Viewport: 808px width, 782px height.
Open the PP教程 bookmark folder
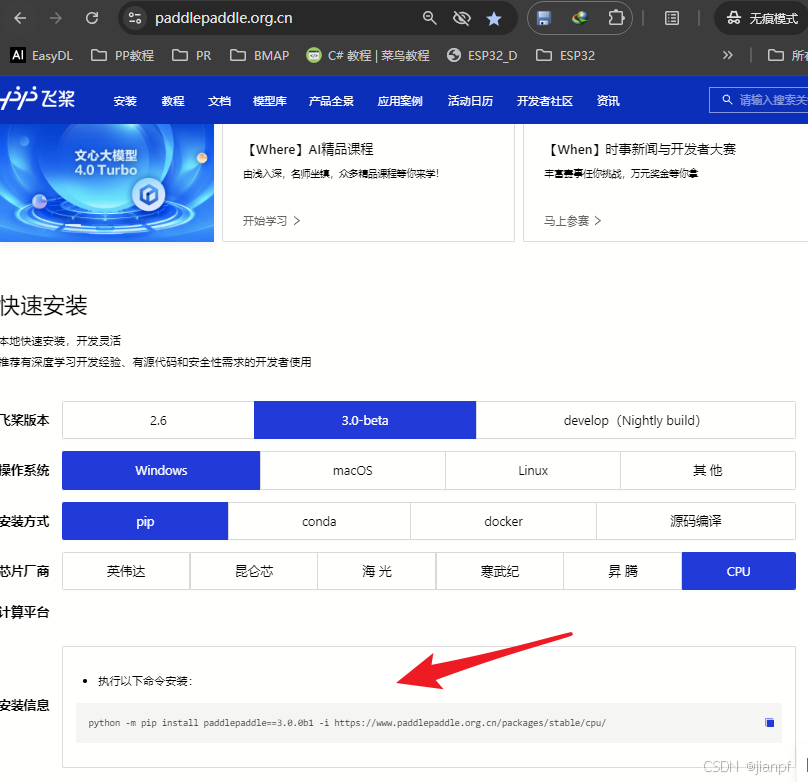click(x=122, y=55)
